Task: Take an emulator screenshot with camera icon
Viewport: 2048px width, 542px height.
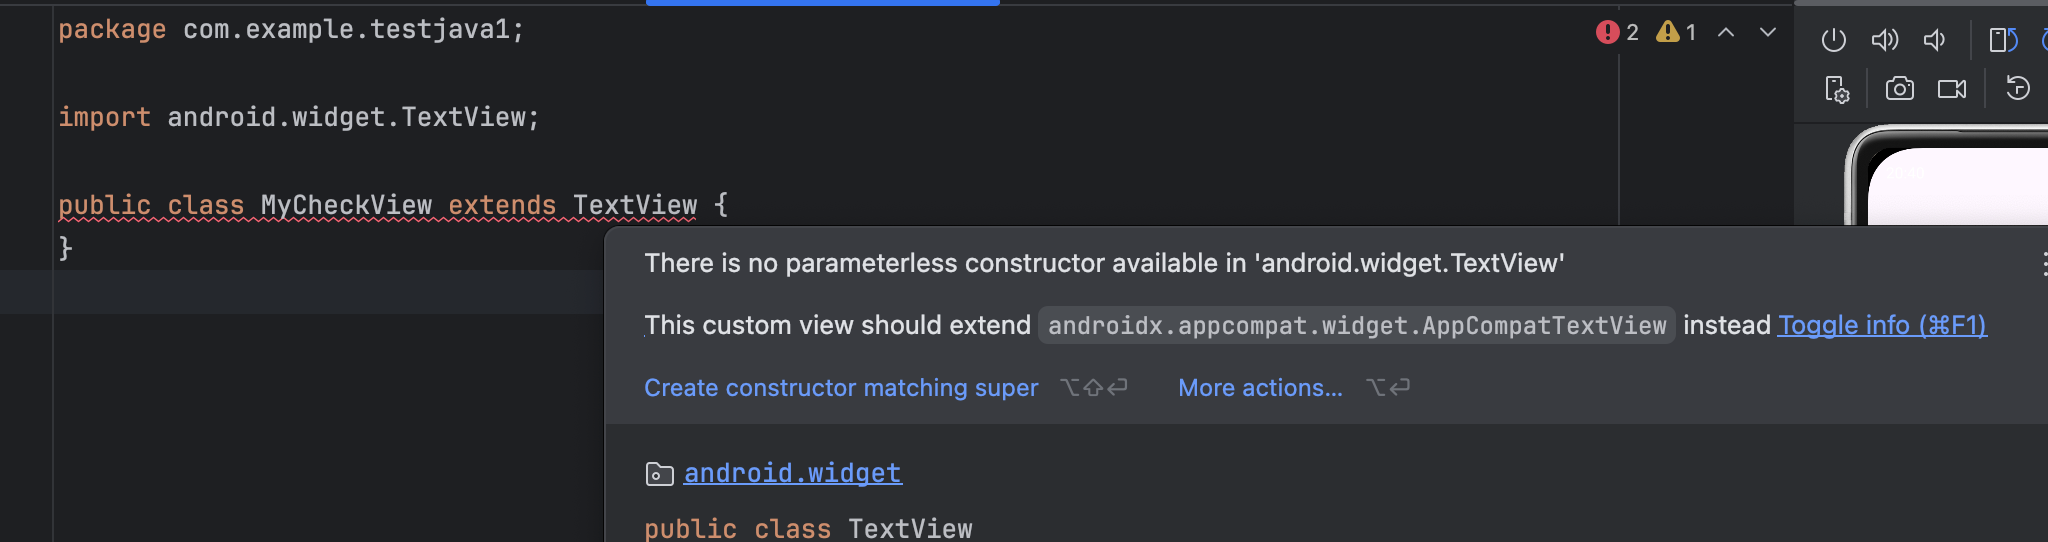Action: pos(1899,89)
